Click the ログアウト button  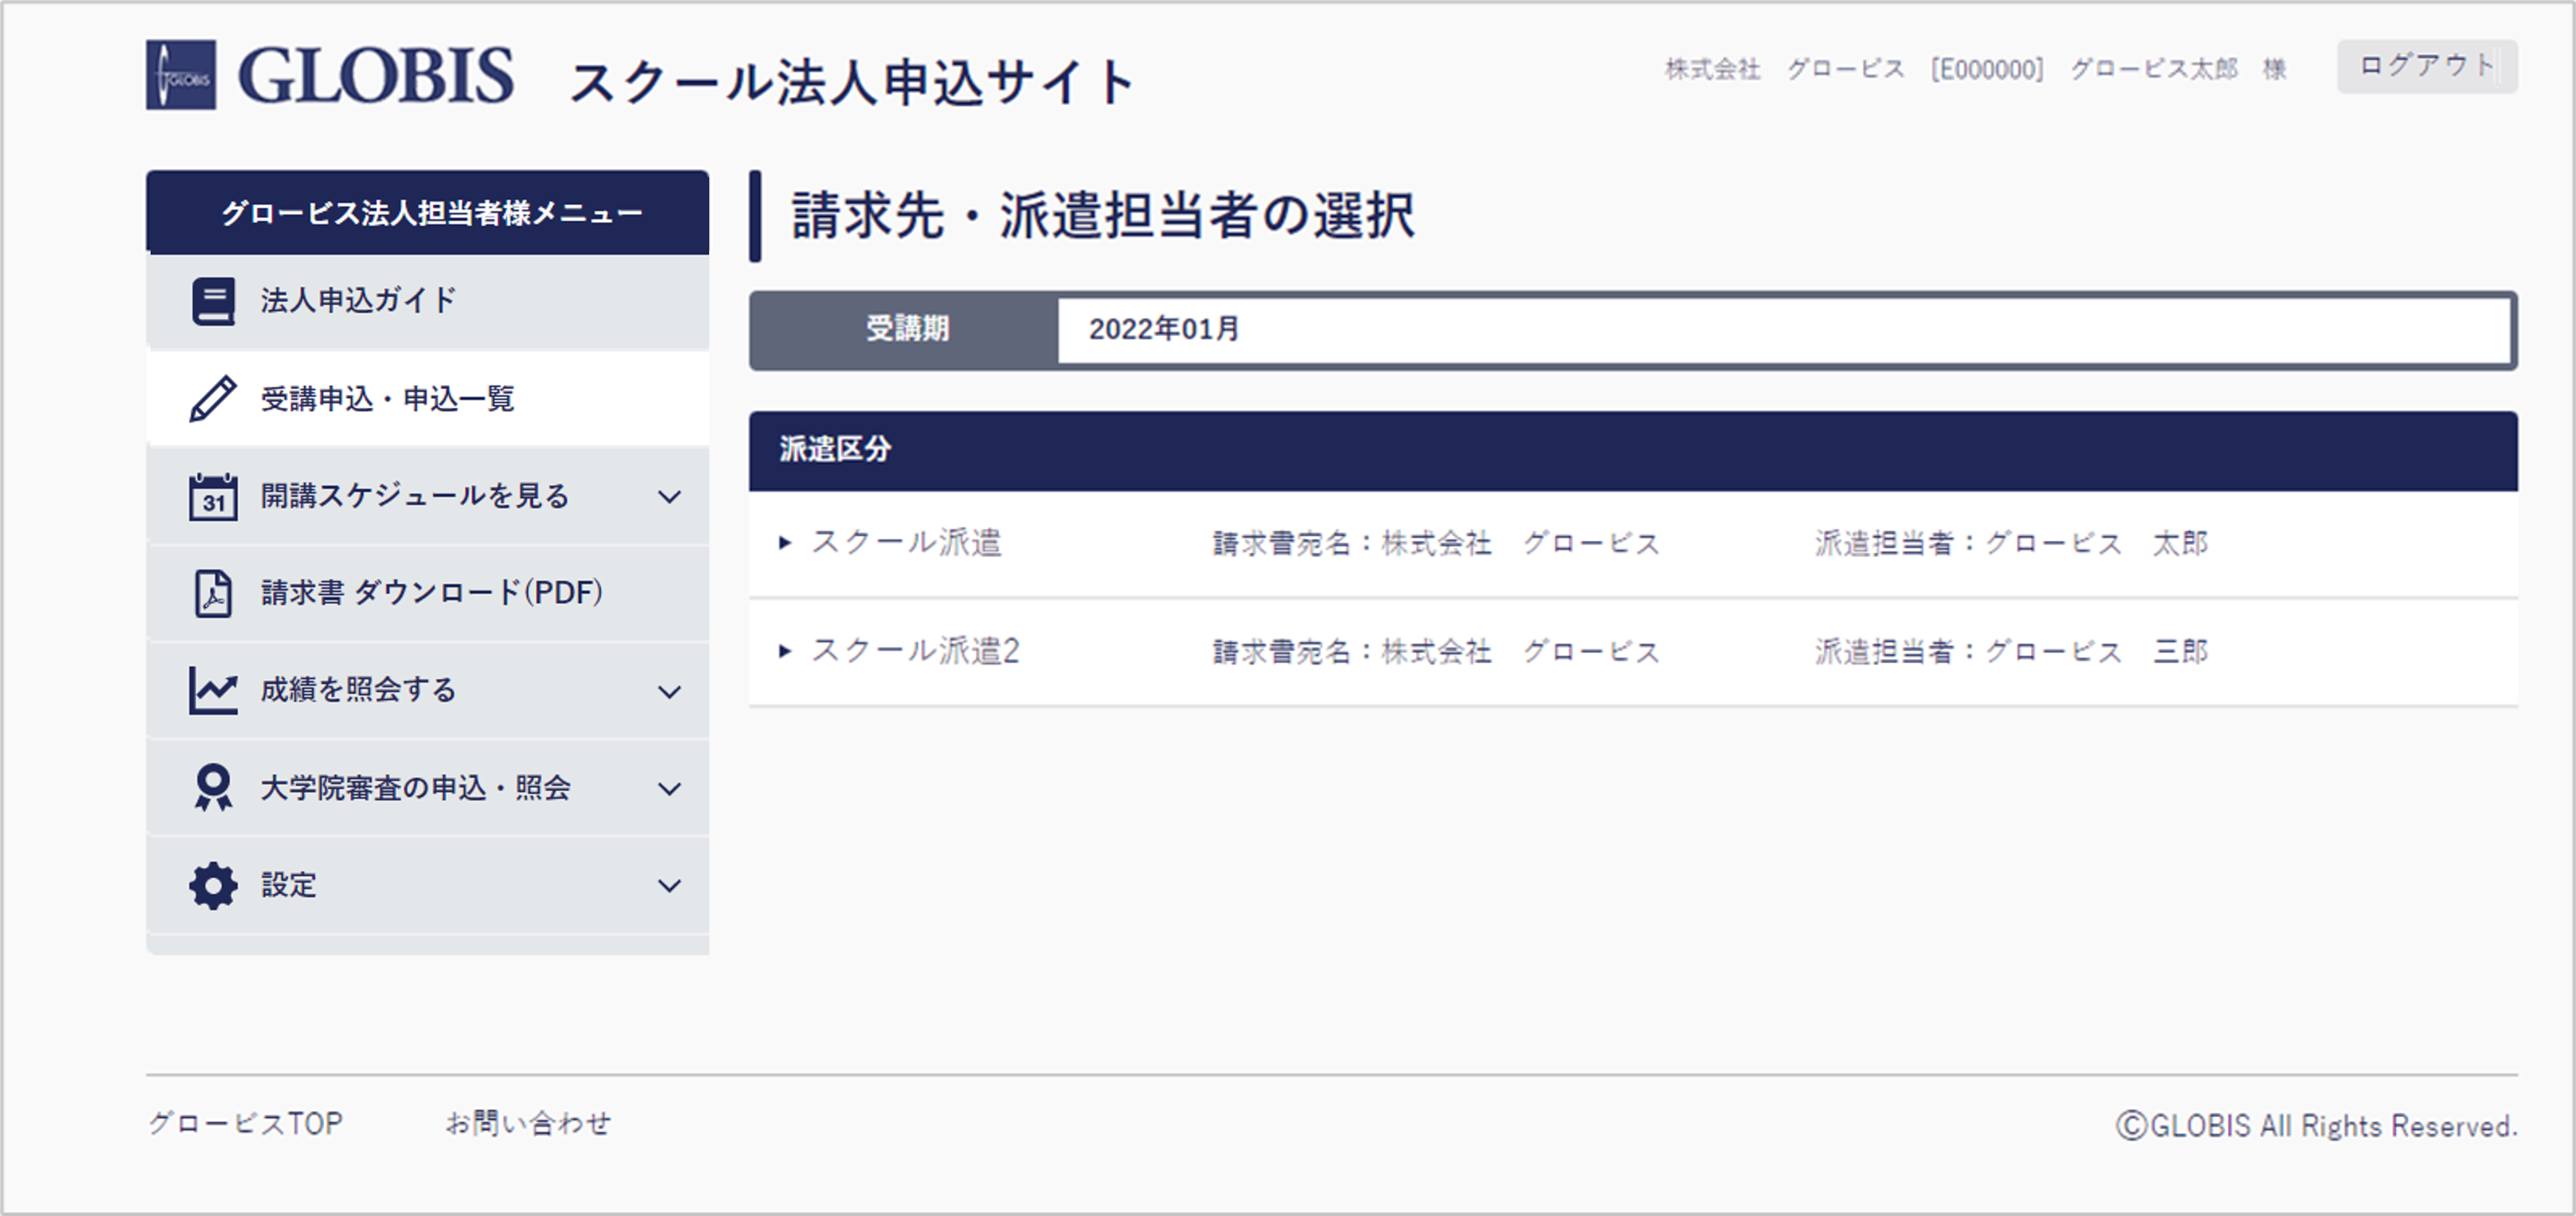click(x=2426, y=66)
